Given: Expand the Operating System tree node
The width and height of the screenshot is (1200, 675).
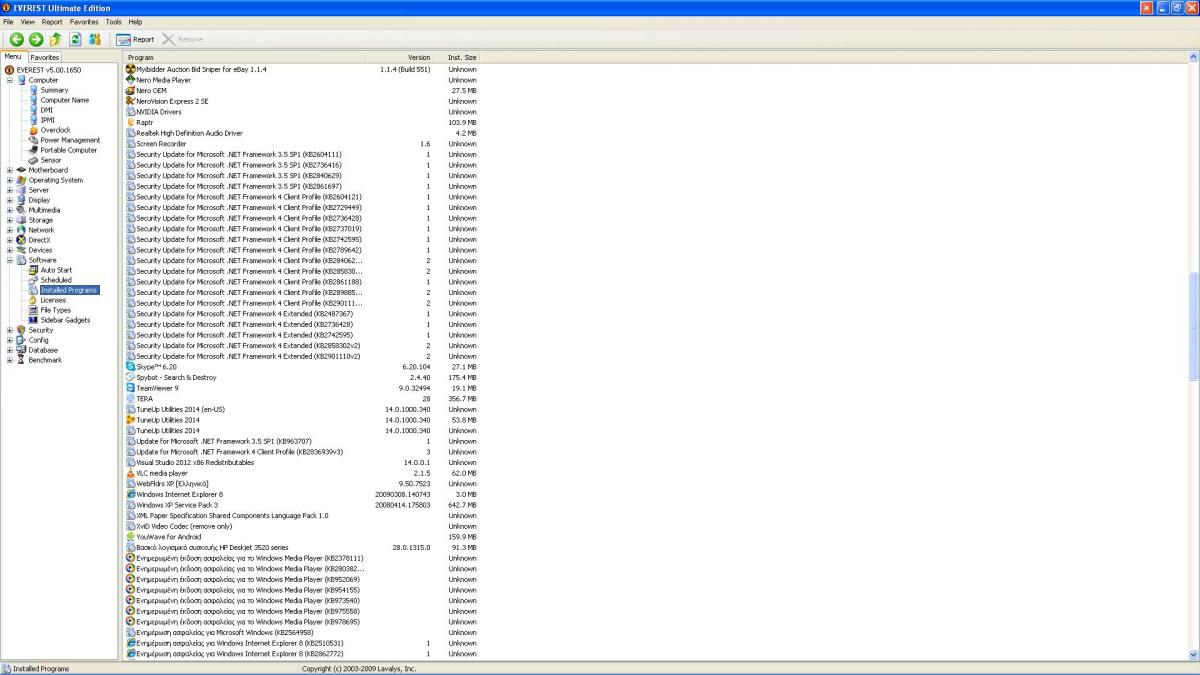Looking at the screenshot, I should coord(10,180).
